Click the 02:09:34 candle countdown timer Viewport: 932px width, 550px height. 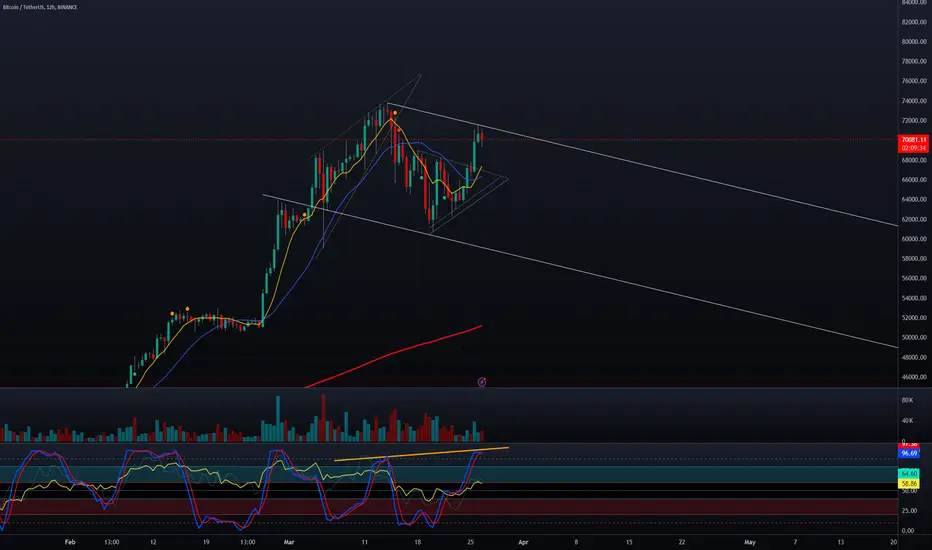pos(914,148)
